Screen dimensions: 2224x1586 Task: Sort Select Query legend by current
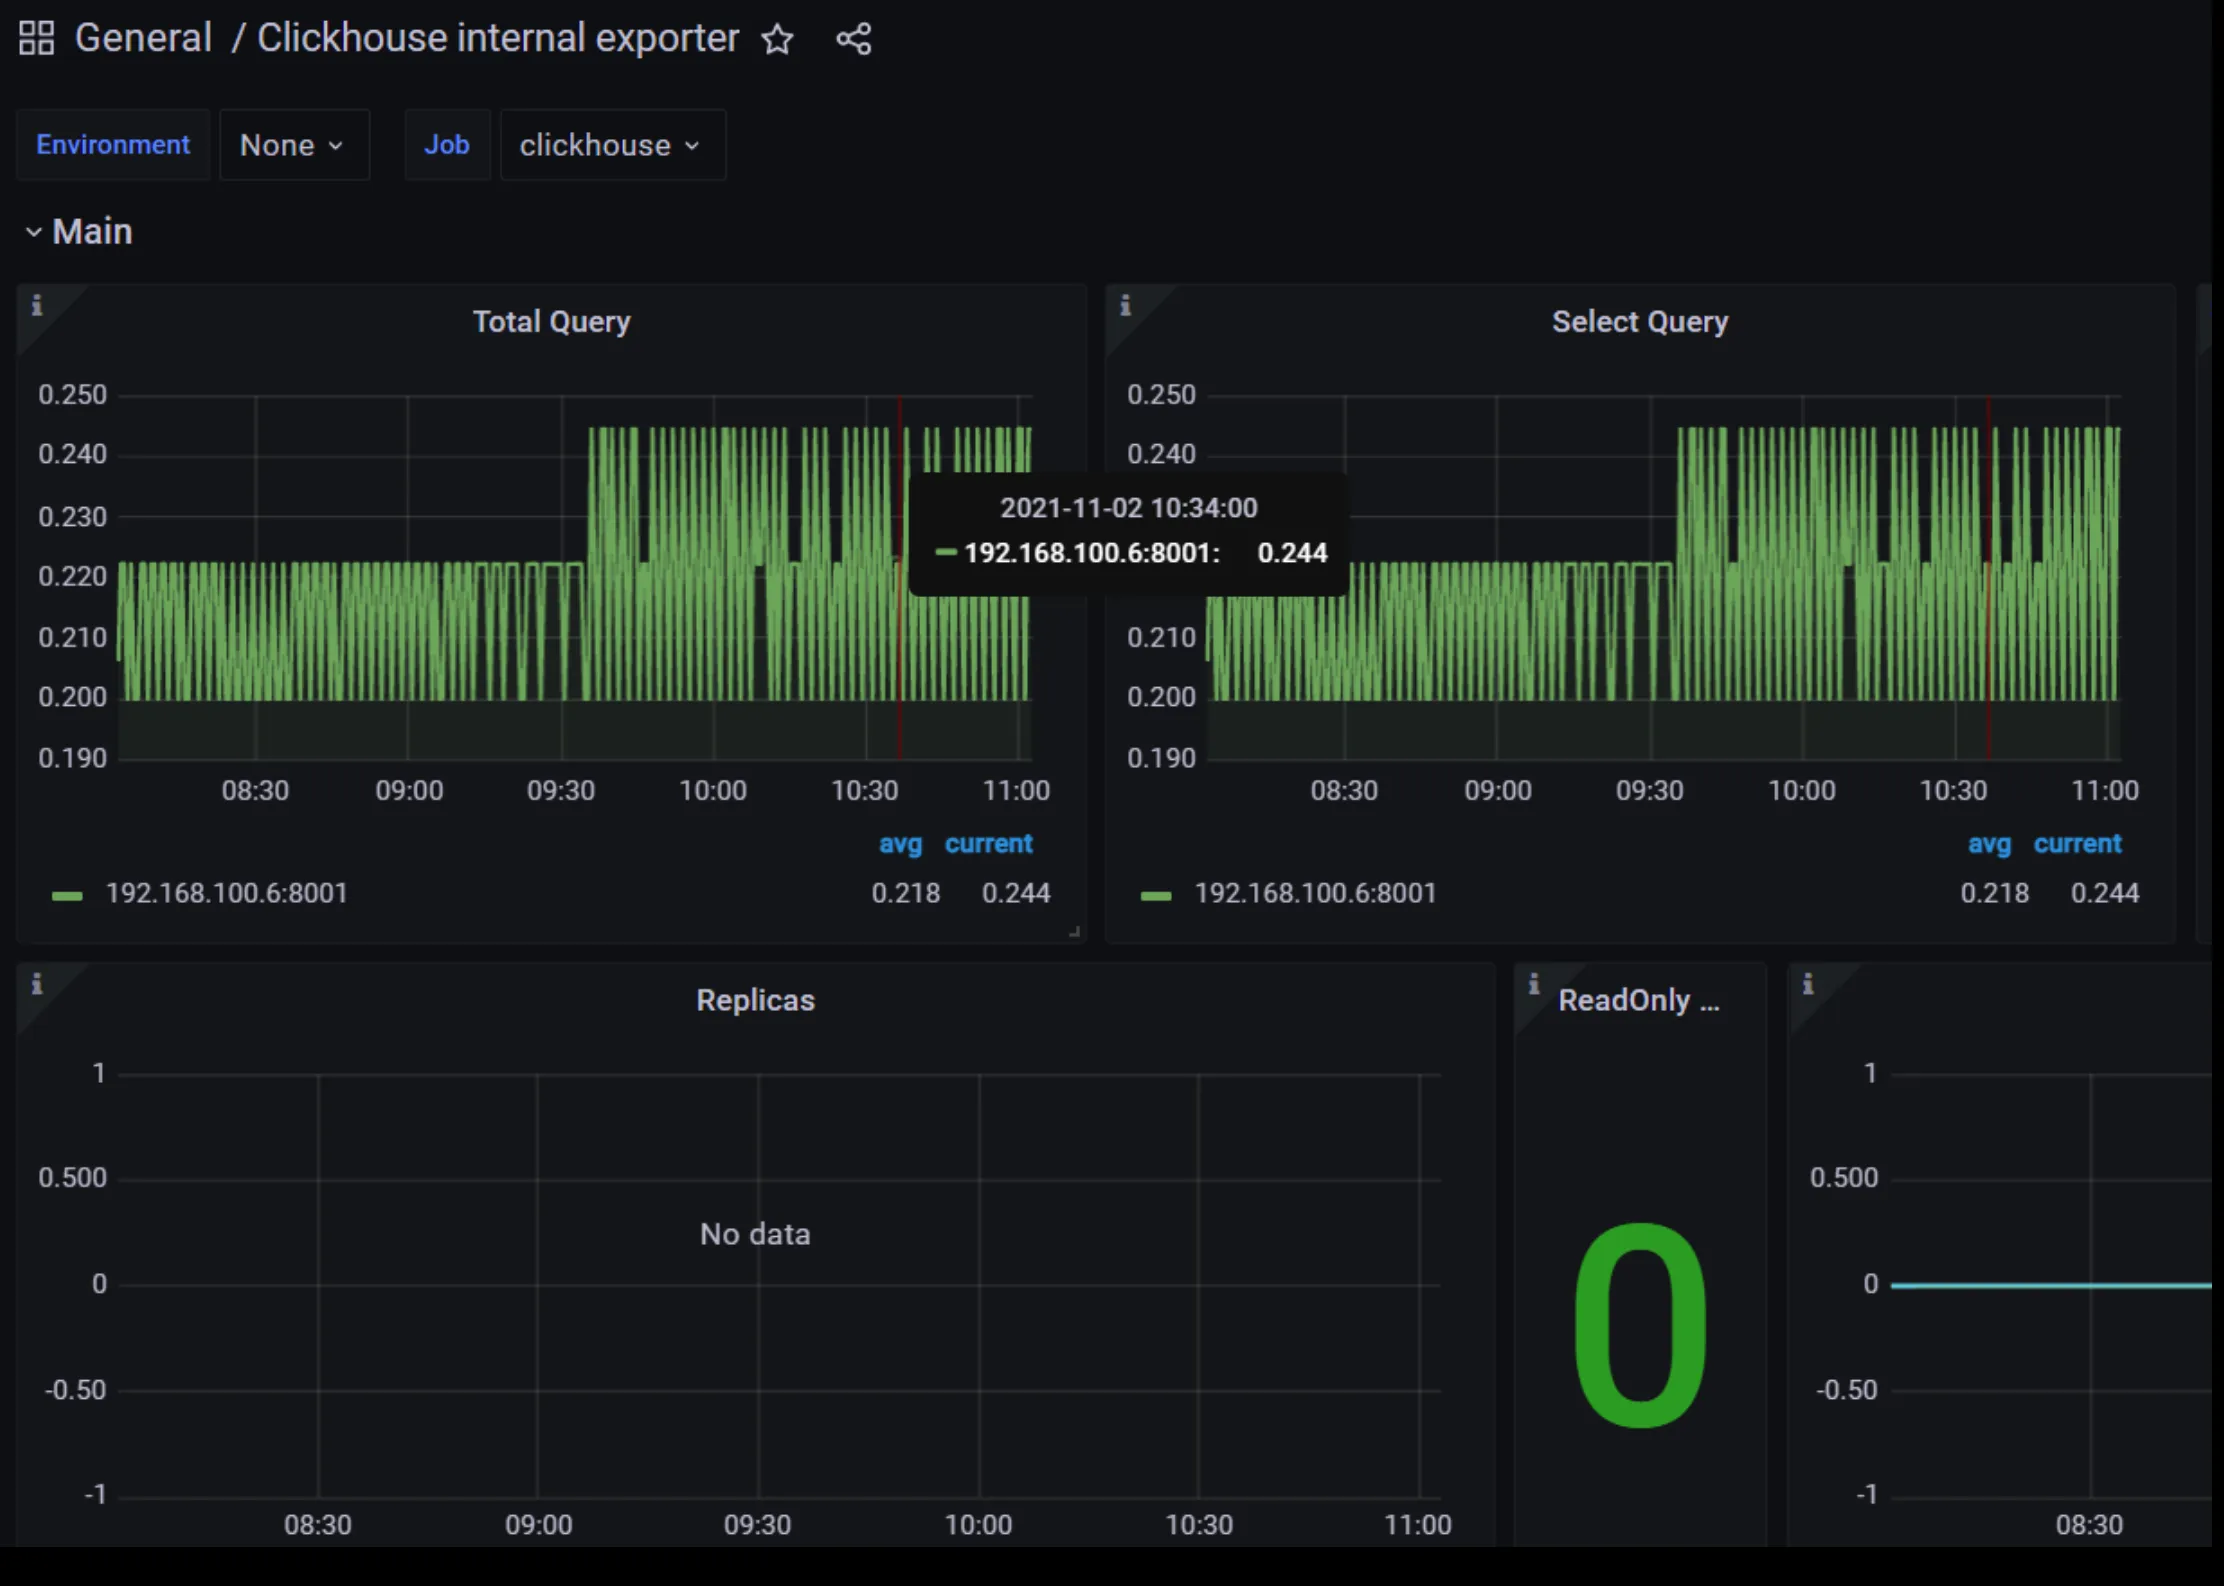2076,844
